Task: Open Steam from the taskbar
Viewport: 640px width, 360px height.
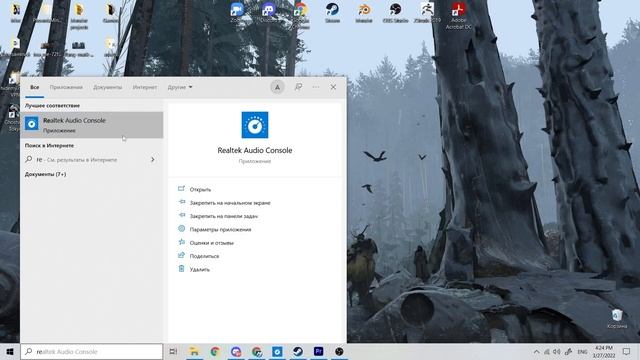Action: point(298,351)
